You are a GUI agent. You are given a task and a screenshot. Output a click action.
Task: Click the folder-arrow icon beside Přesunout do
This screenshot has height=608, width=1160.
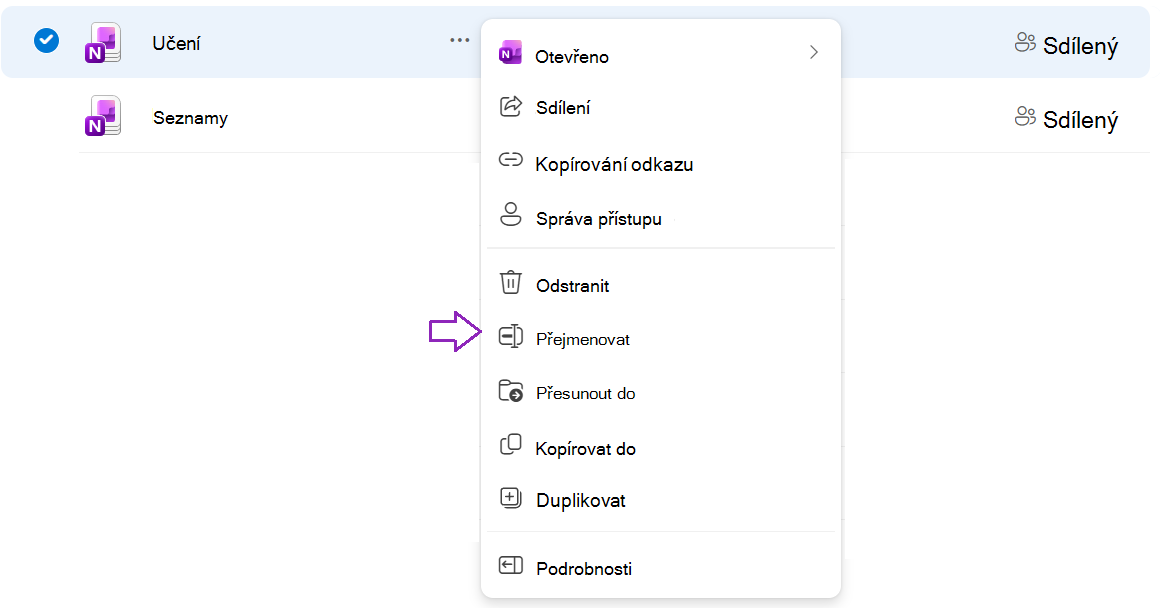pos(510,391)
